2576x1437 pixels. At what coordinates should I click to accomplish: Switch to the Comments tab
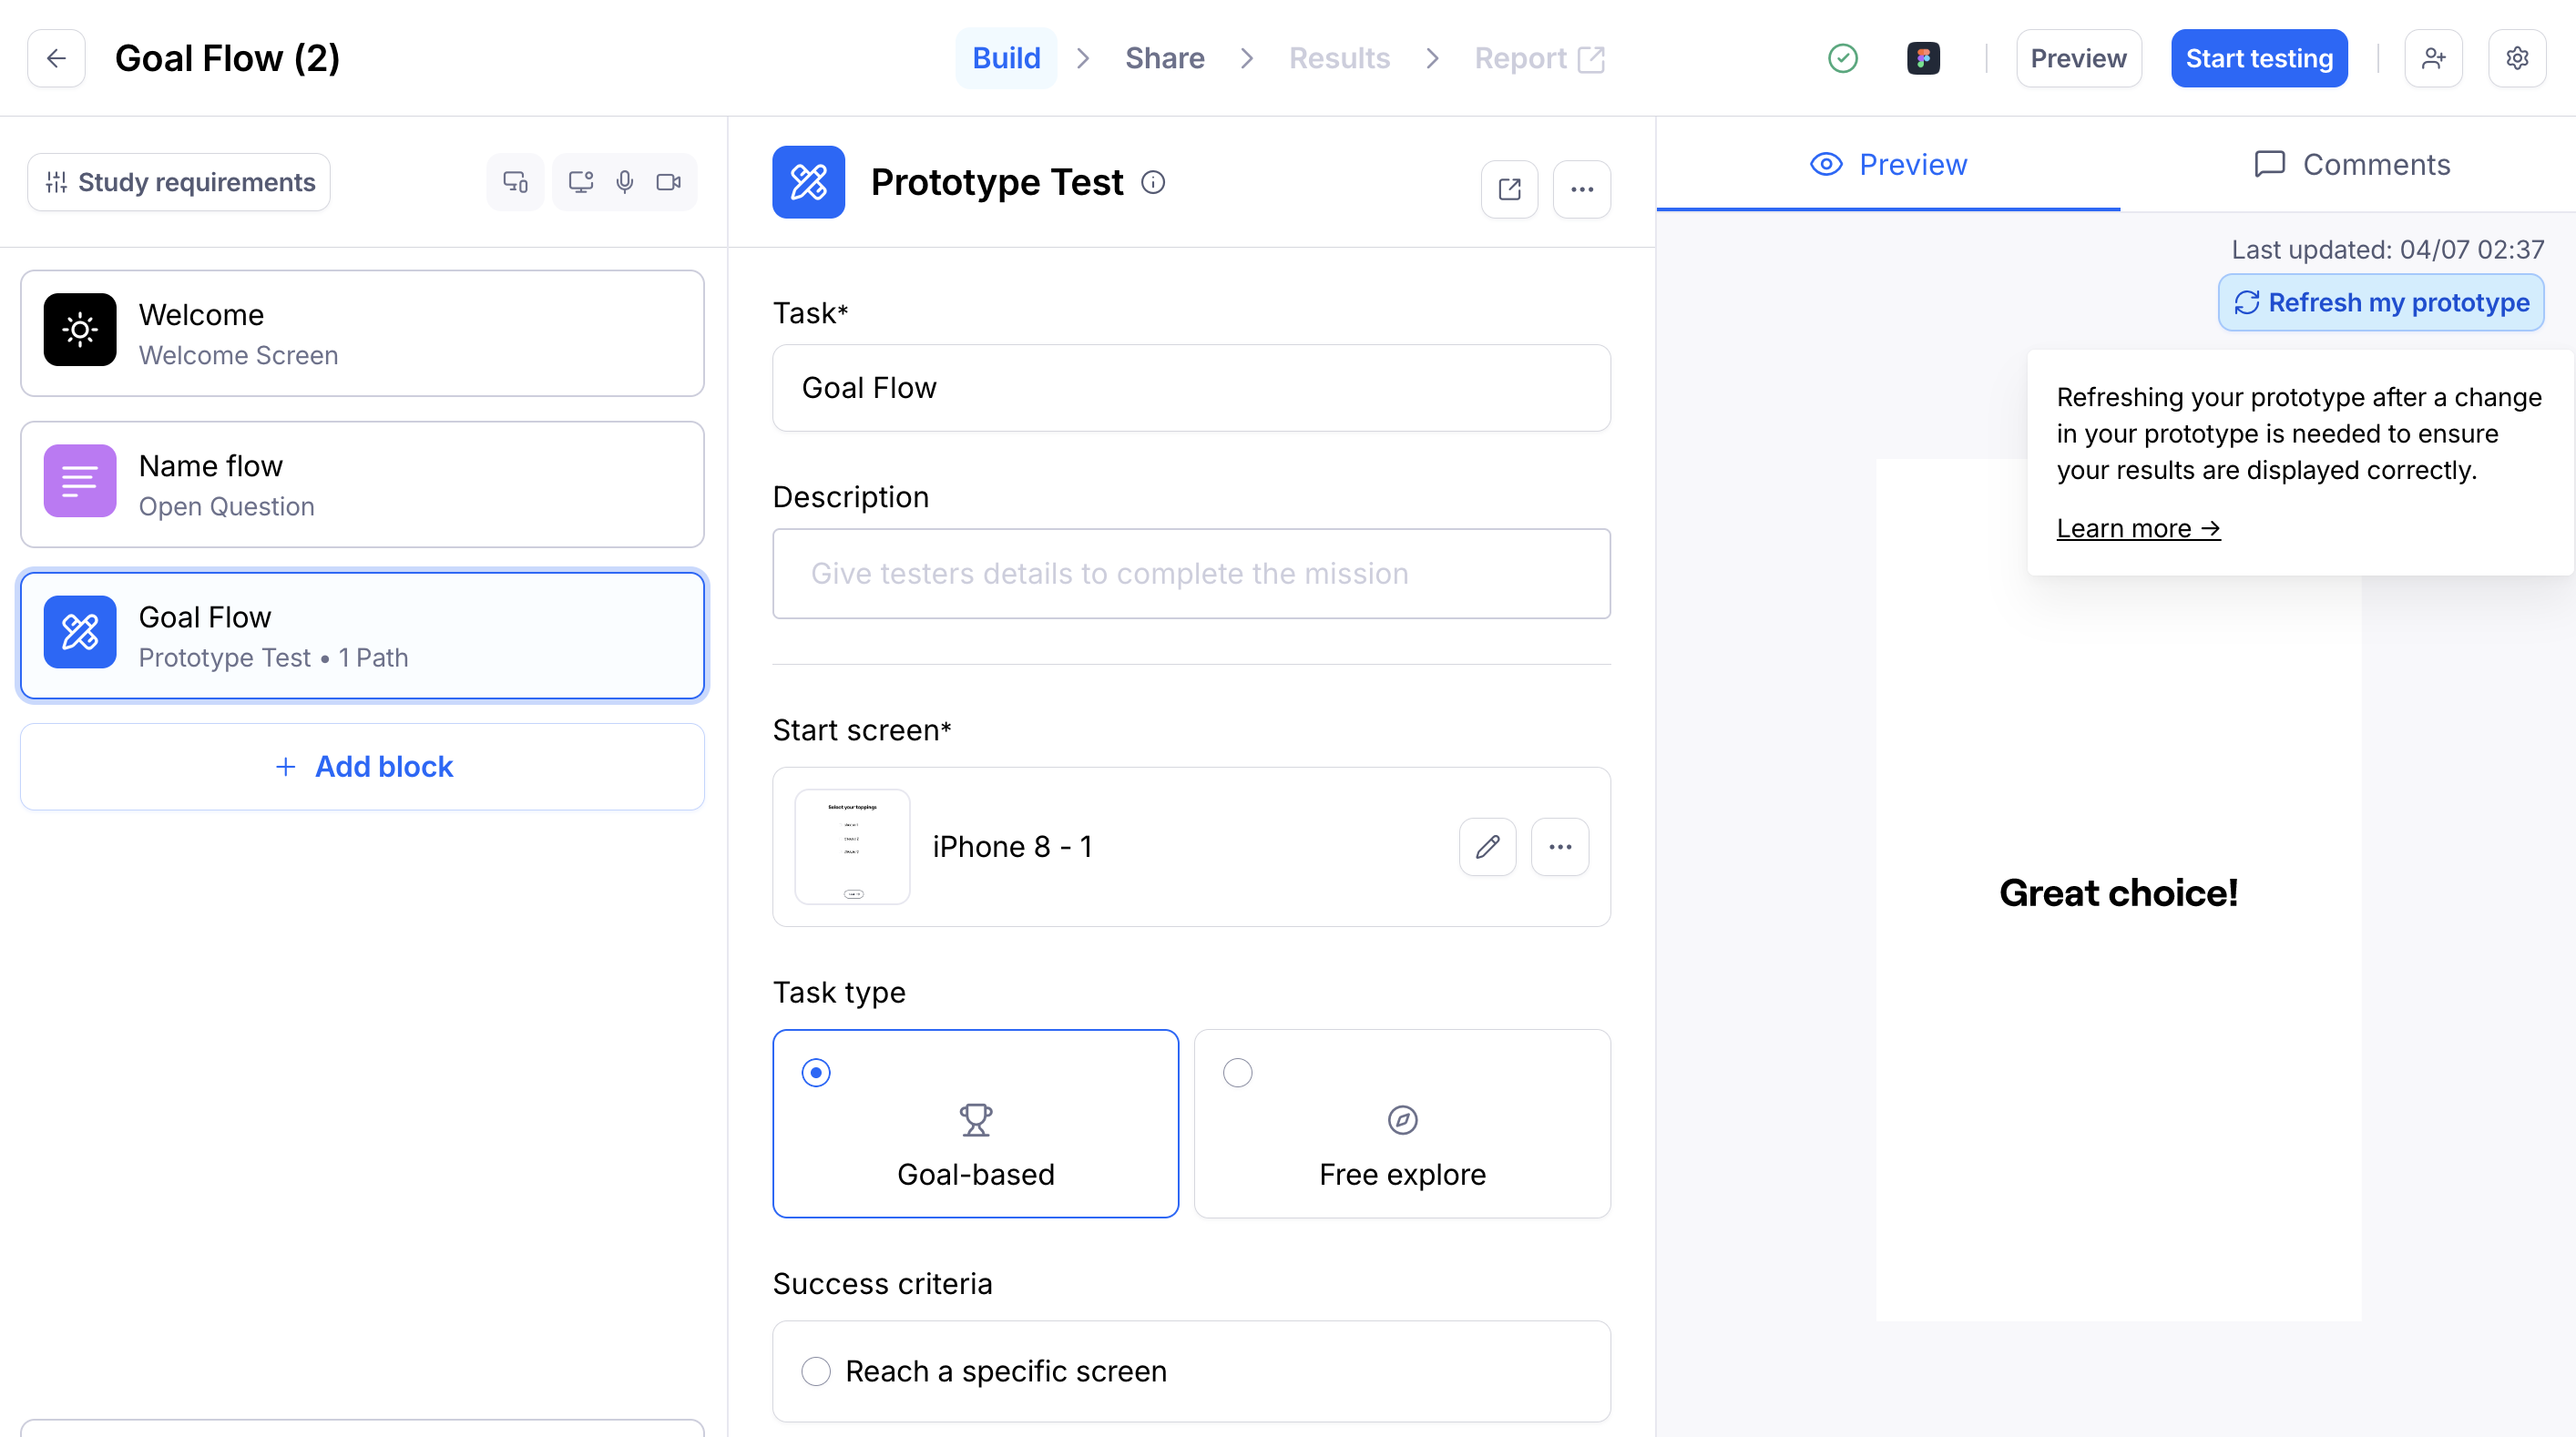2351,164
